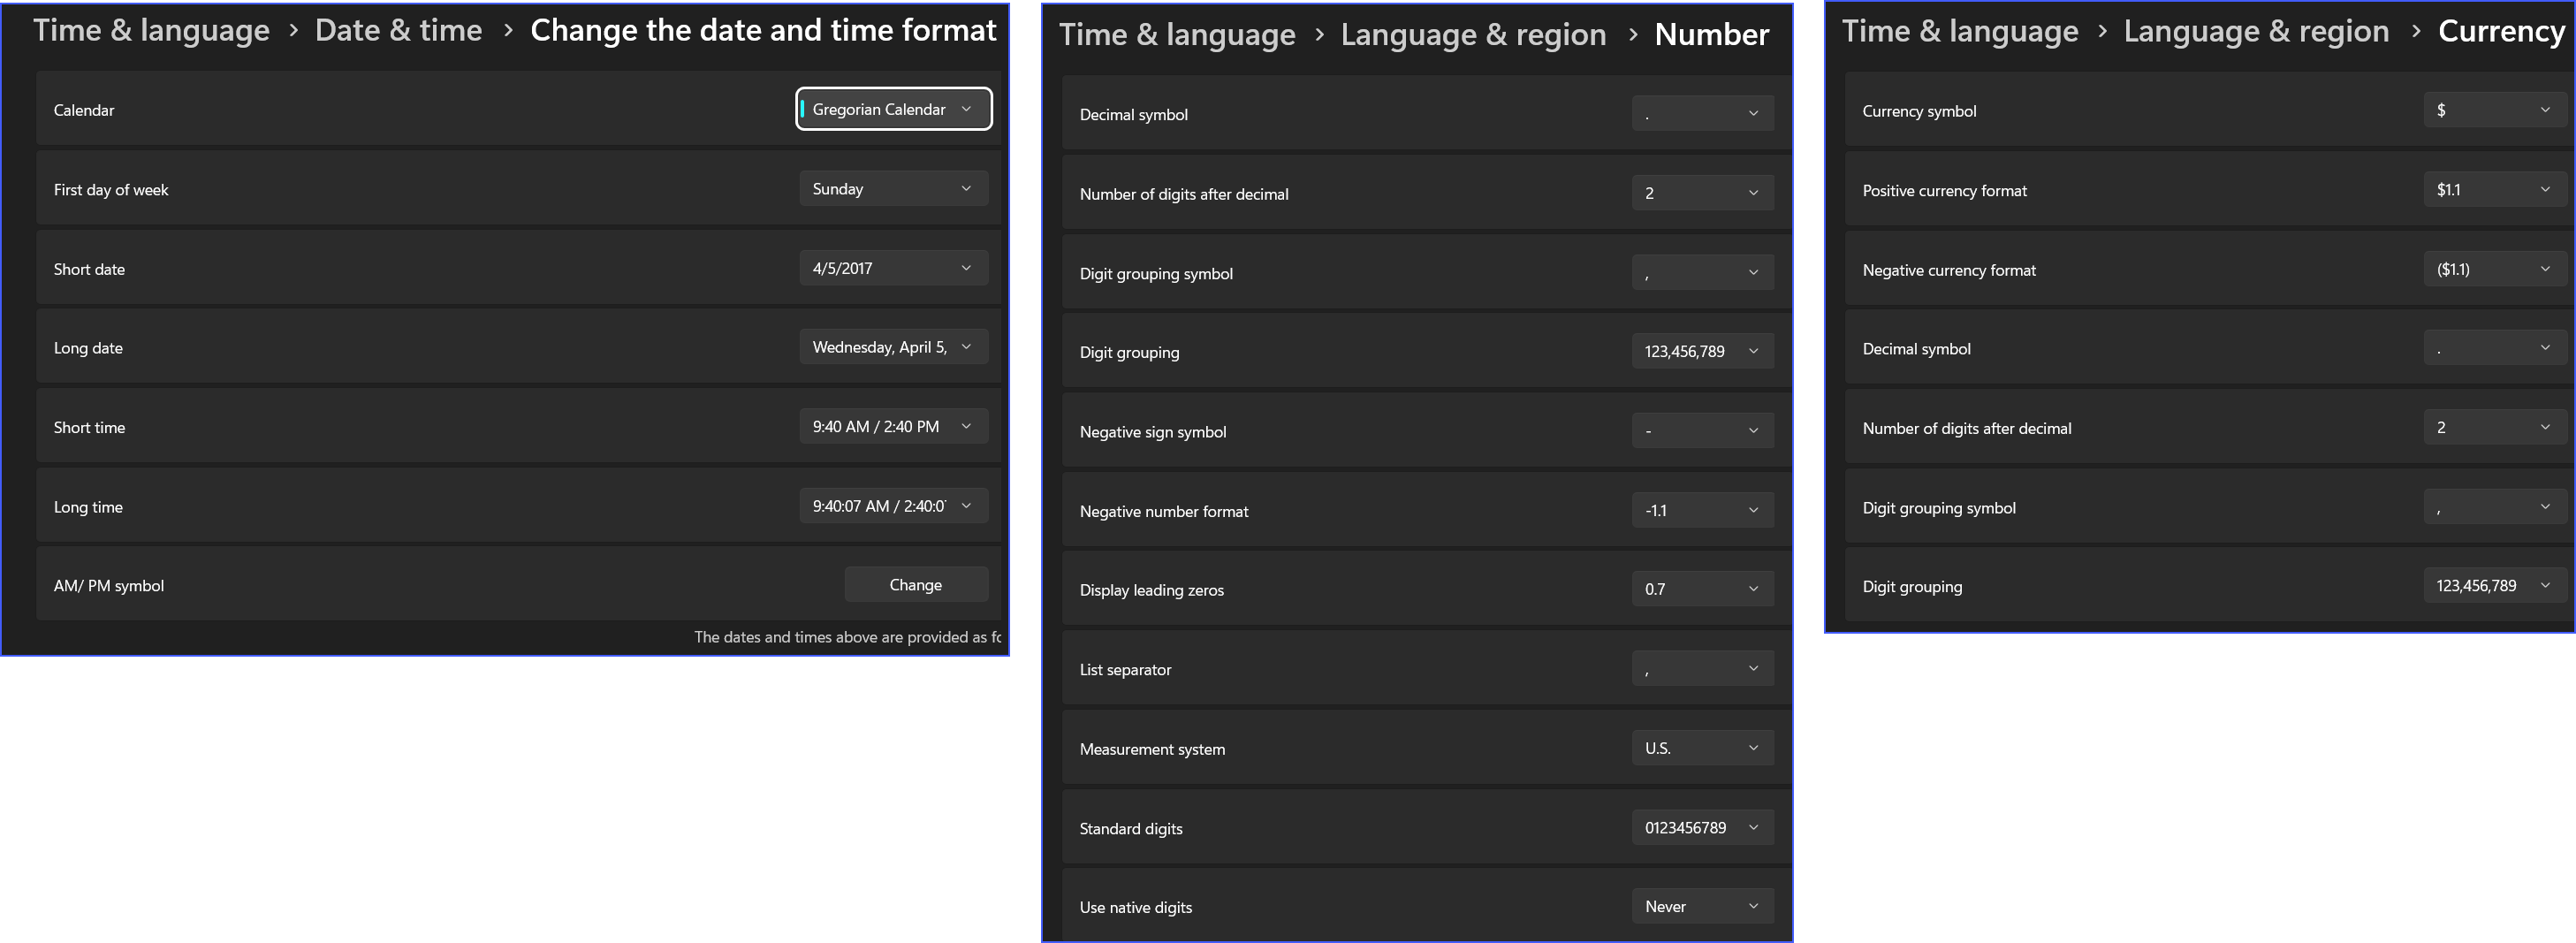Open the Use native digits dropdown
The image size is (2576, 943).
tap(1702, 906)
